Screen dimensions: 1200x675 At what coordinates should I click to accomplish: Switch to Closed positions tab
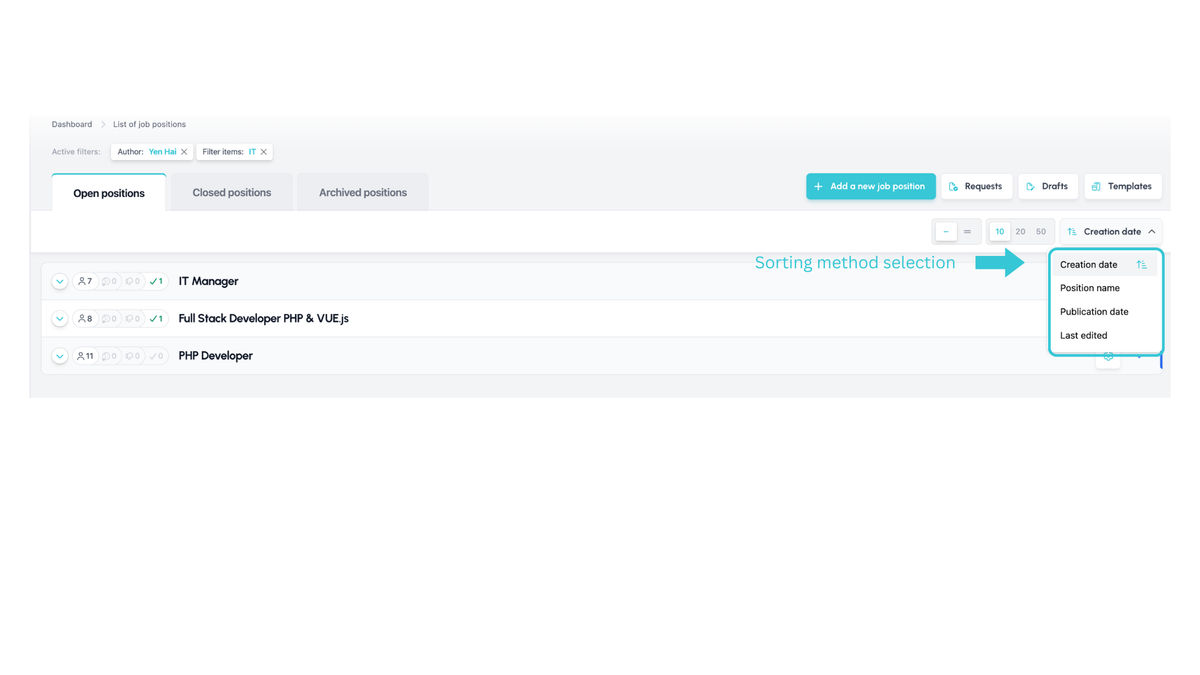(232, 193)
